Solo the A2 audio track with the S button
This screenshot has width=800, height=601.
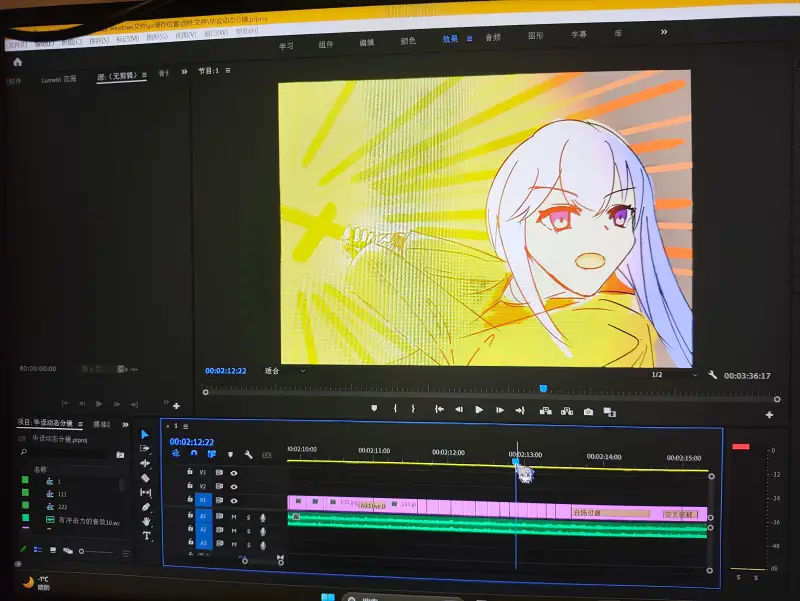[x=248, y=531]
